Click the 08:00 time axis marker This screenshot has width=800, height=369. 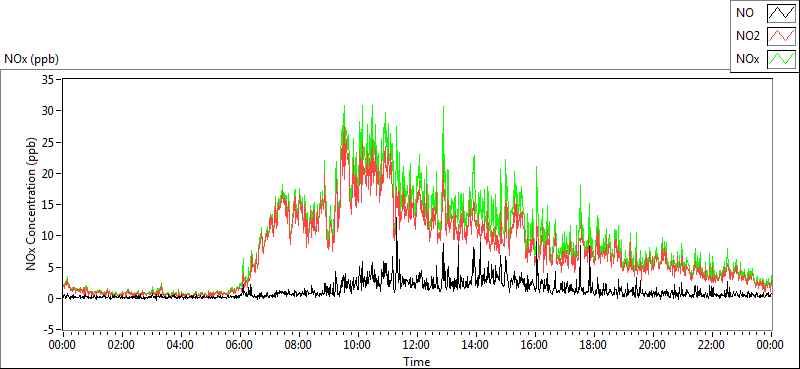298,345
